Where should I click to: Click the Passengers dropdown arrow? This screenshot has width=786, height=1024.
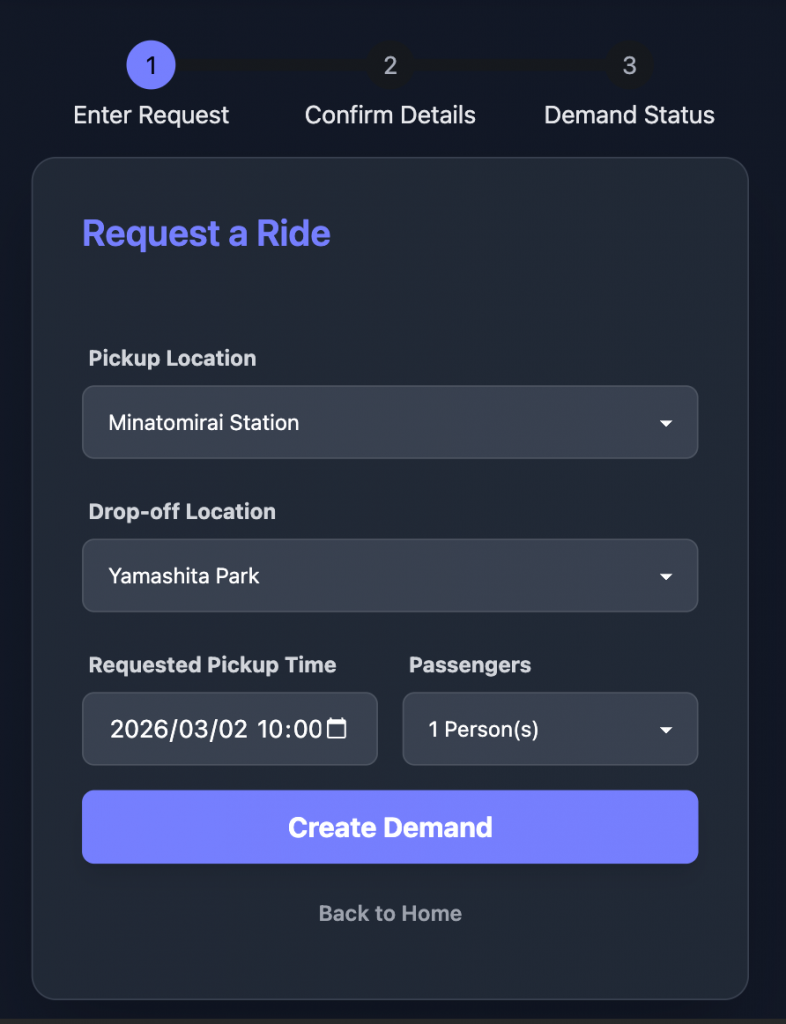666,730
